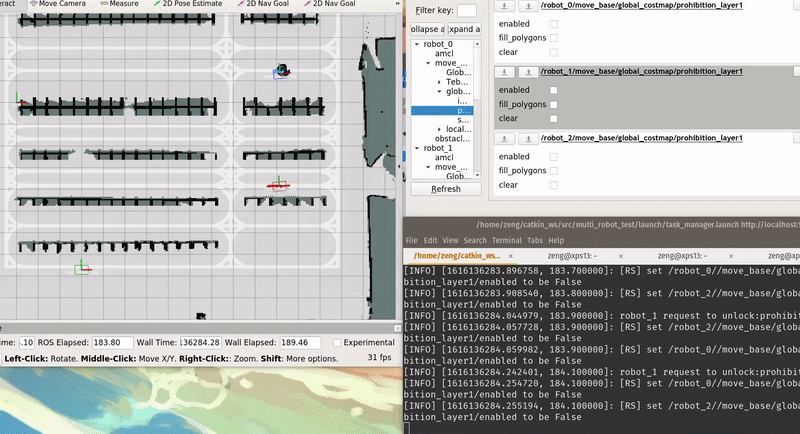This screenshot has height=434, width=800.
Task: Expand the local... tree node
Action: pos(439,130)
